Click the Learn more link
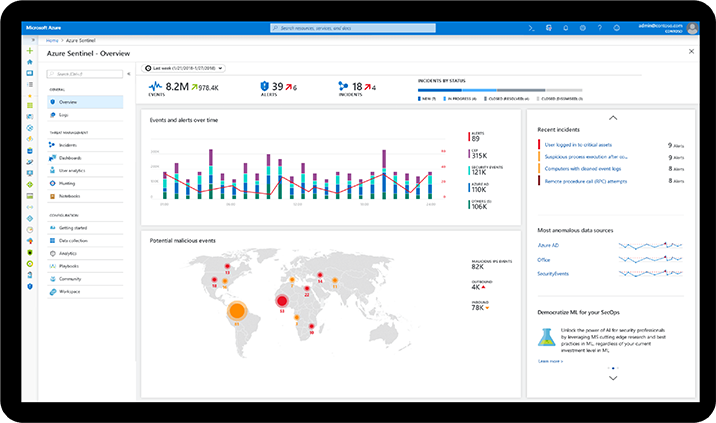This screenshot has height=423, width=716. point(550,361)
